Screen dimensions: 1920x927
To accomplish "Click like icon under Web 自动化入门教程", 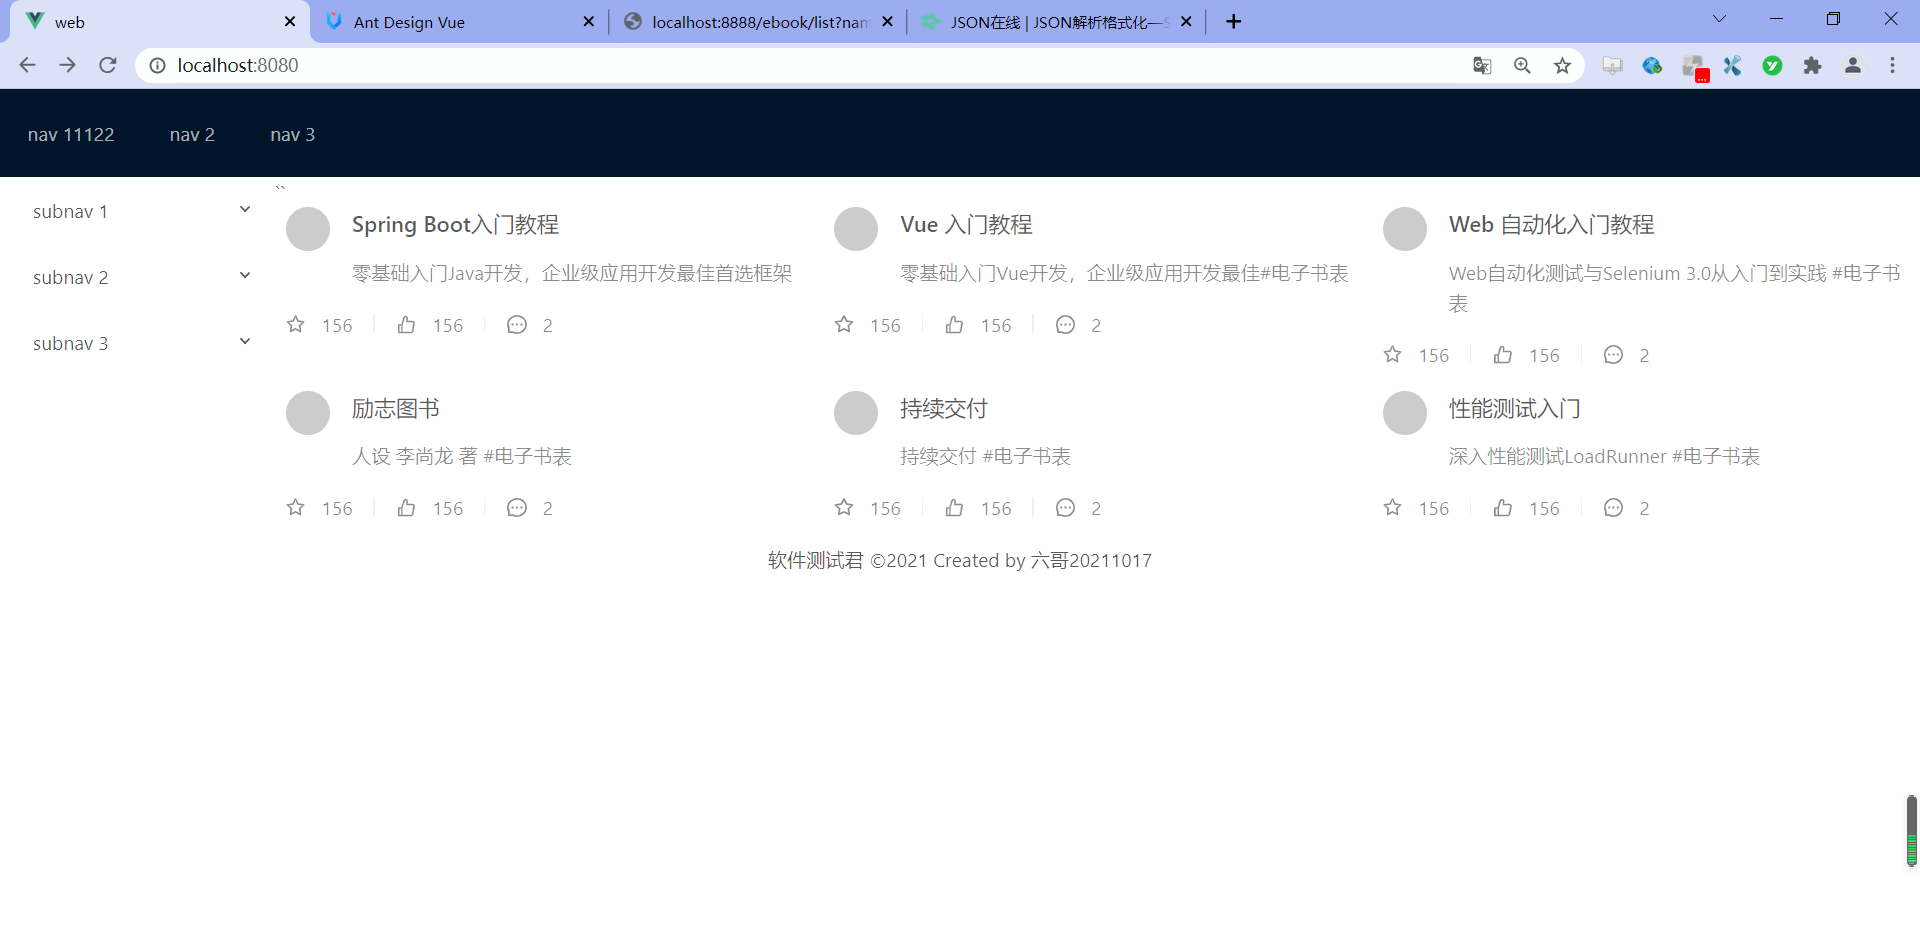I will click(1503, 354).
